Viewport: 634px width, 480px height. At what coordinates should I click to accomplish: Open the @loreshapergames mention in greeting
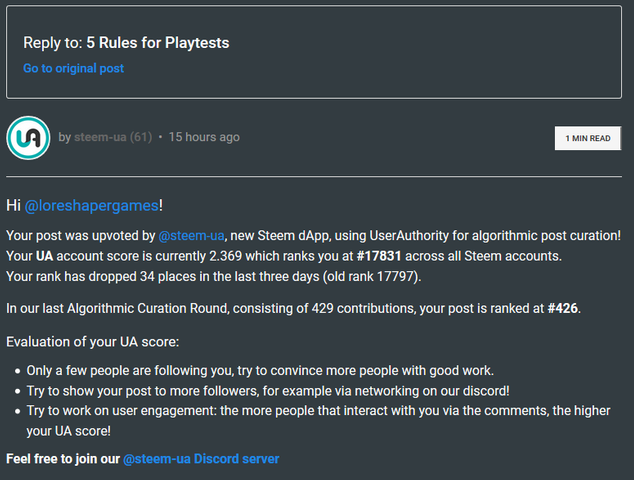[91, 205]
